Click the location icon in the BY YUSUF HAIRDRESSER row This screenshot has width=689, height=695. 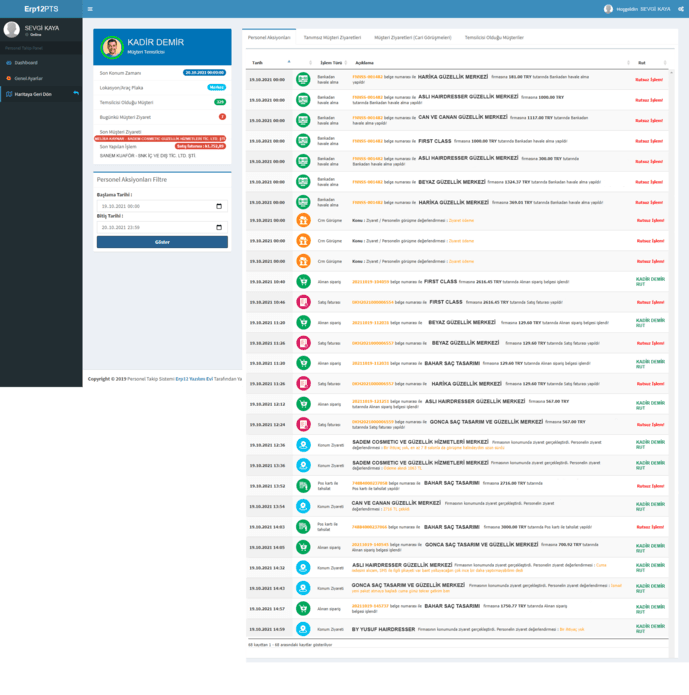click(x=303, y=629)
